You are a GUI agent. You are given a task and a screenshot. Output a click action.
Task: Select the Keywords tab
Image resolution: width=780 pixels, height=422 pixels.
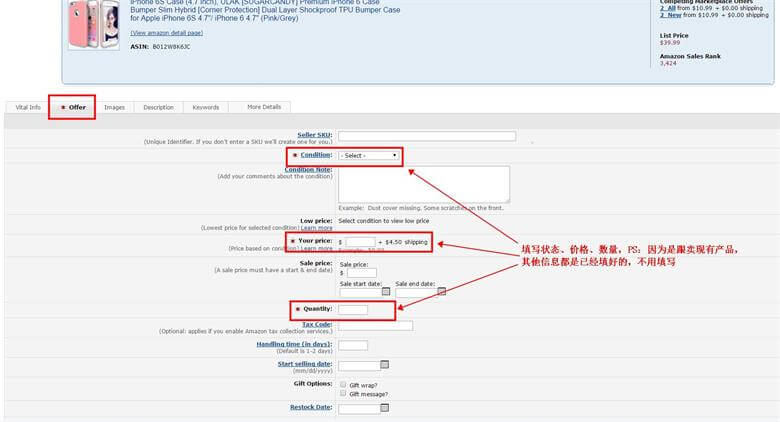coord(205,107)
